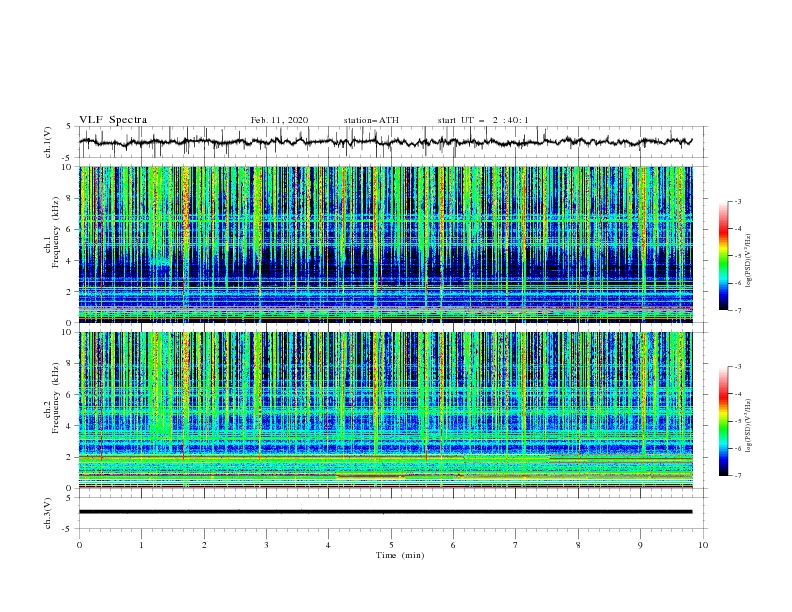Click the time axis tick label "2"

coord(204,545)
